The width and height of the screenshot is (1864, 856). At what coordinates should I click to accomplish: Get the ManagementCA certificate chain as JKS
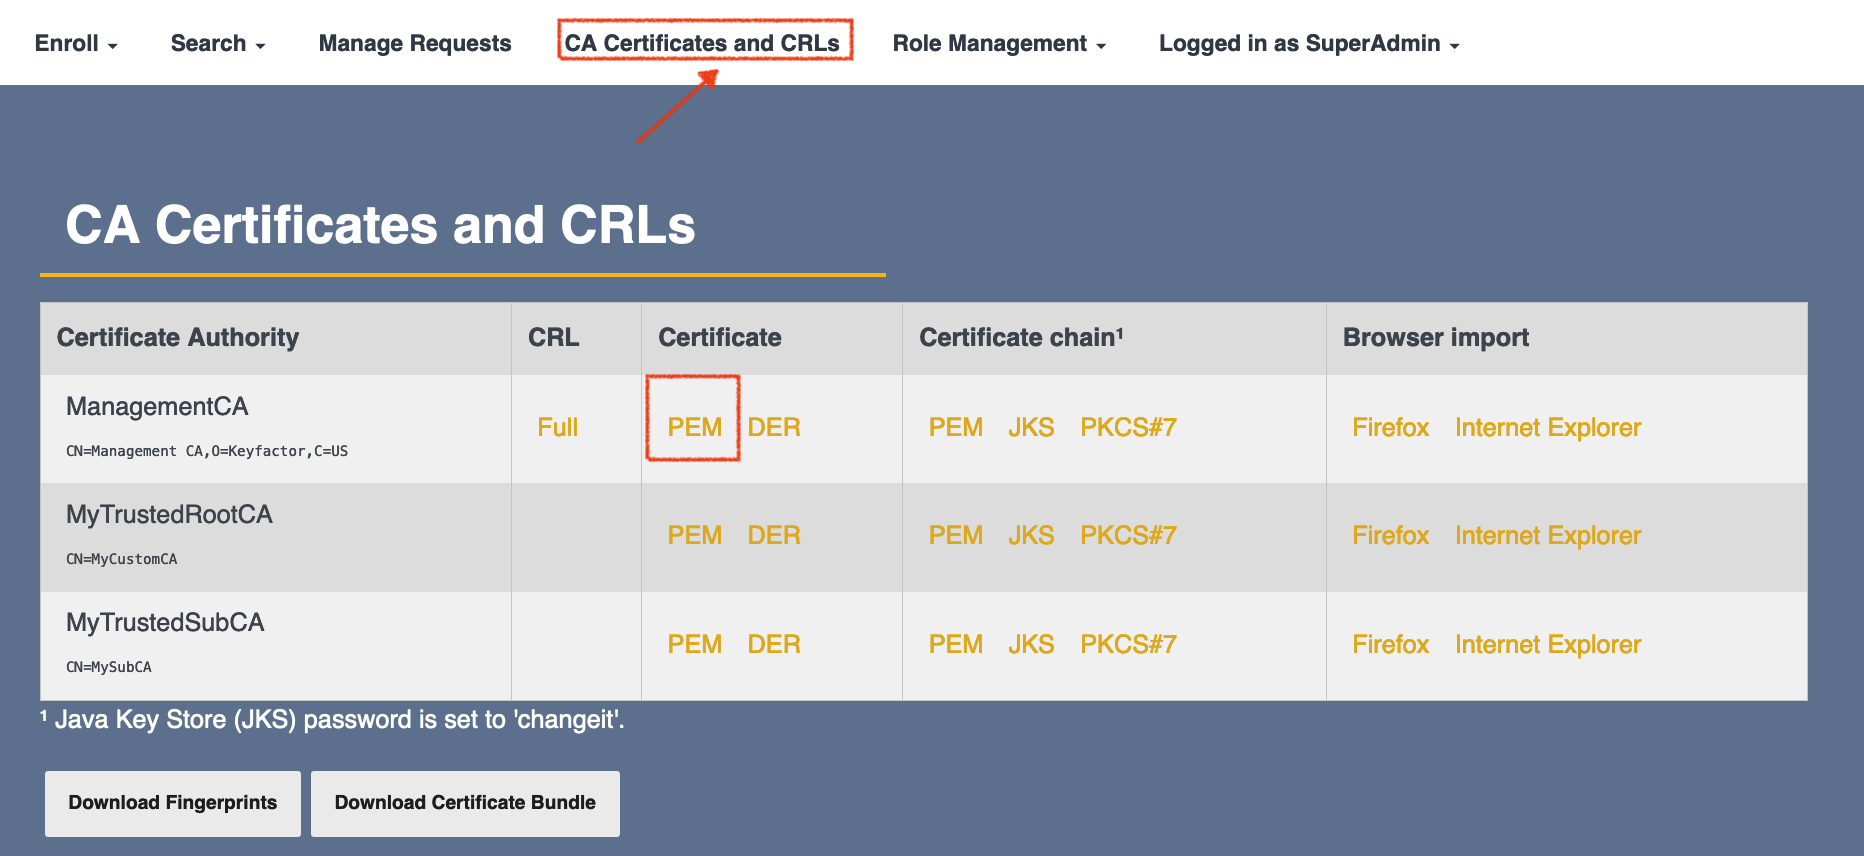coord(1030,428)
